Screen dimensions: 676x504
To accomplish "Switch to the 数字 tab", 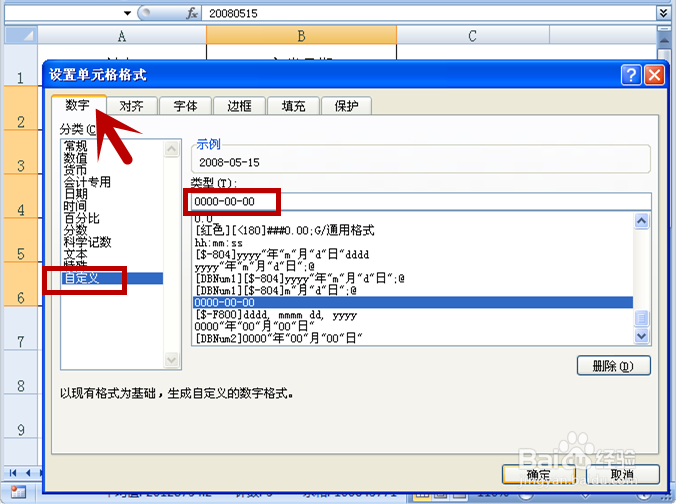I will coord(78,105).
